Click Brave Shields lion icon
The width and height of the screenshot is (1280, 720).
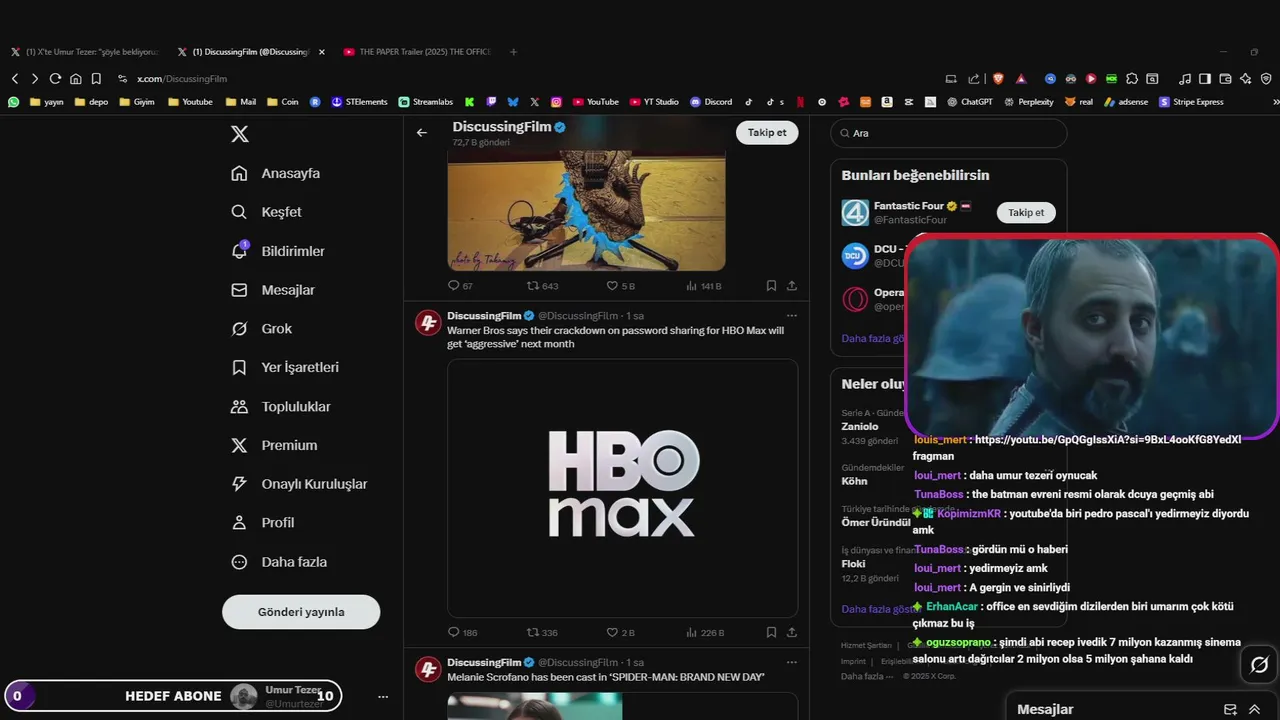pos(998,78)
